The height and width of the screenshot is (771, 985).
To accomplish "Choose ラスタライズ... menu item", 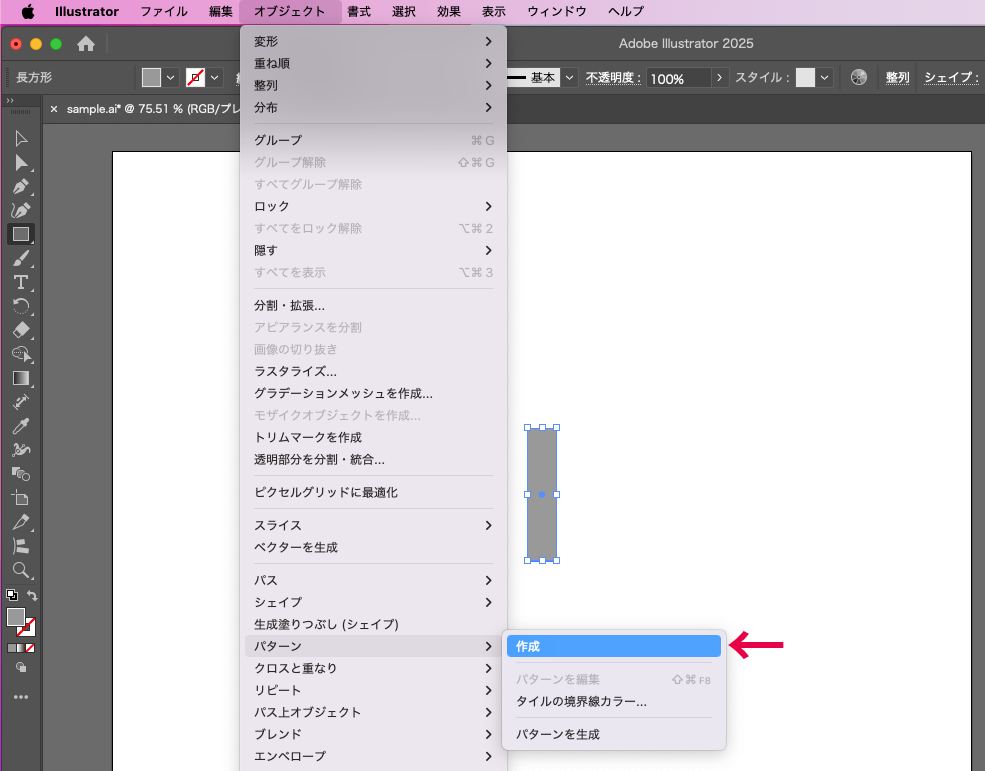I will pos(373,371).
